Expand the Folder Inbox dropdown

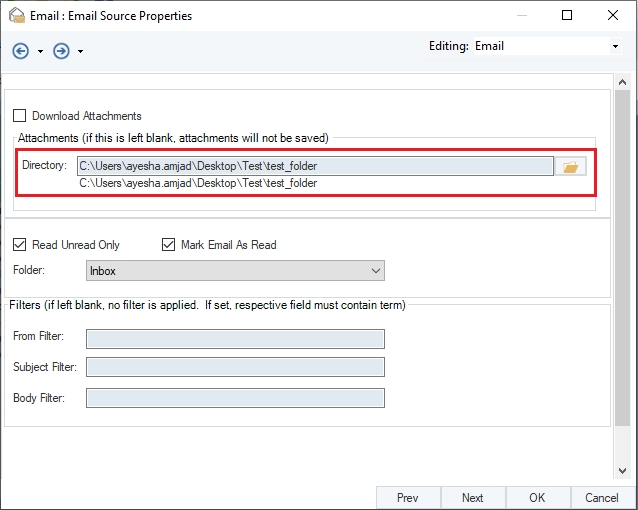375,271
